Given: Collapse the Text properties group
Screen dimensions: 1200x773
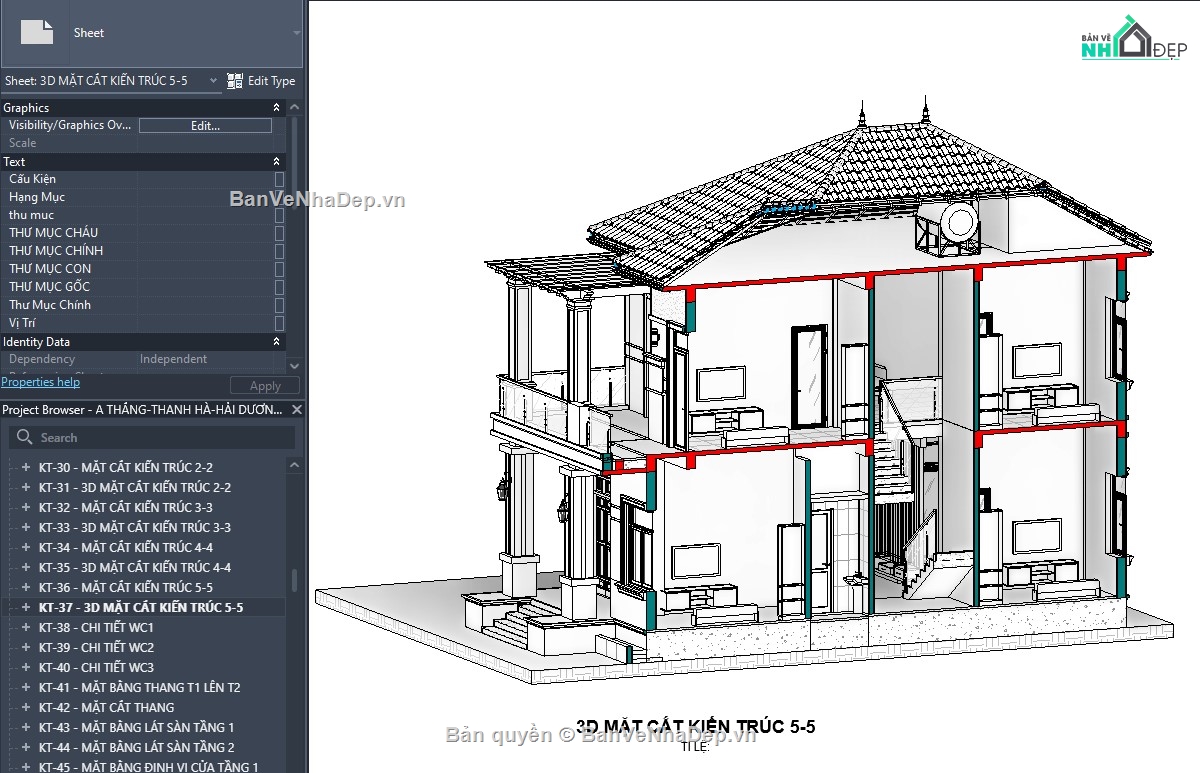Looking at the screenshot, I should point(277,161).
